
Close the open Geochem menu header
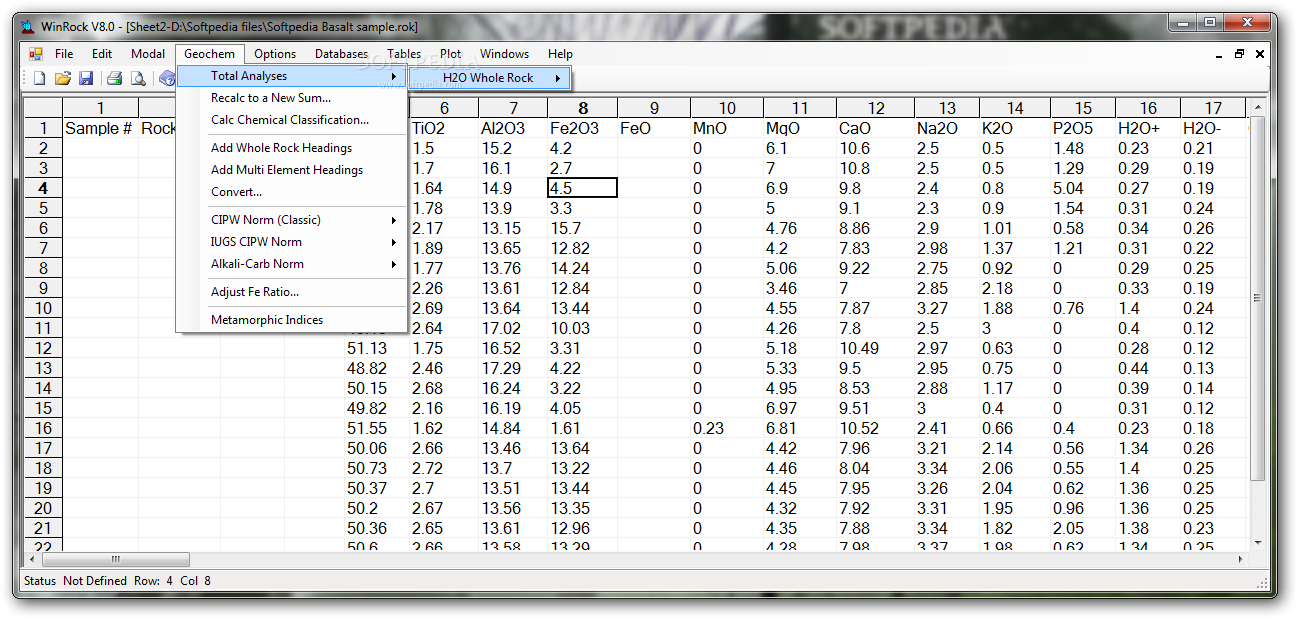tap(210, 54)
